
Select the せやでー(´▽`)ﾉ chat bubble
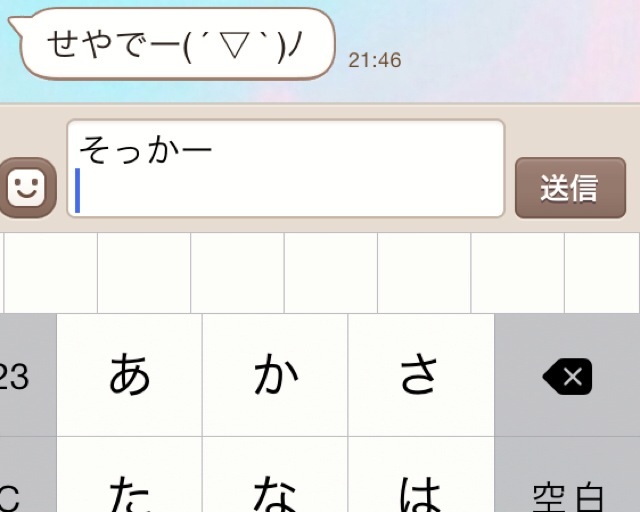click(172, 43)
